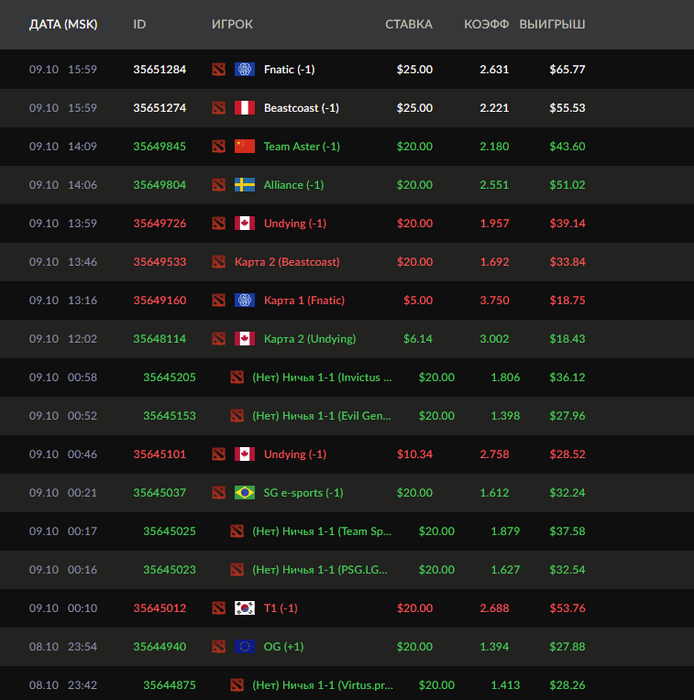Click the ВЫИГРЫШ column header

pyautogui.click(x=552, y=24)
